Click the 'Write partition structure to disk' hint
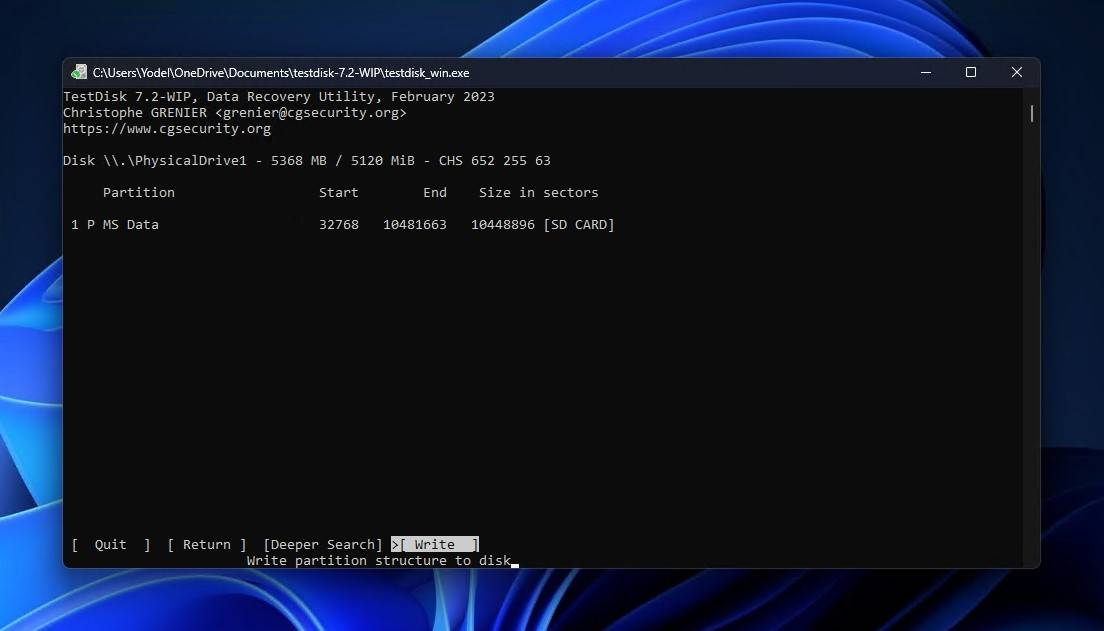This screenshot has width=1104, height=631. (x=379, y=561)
